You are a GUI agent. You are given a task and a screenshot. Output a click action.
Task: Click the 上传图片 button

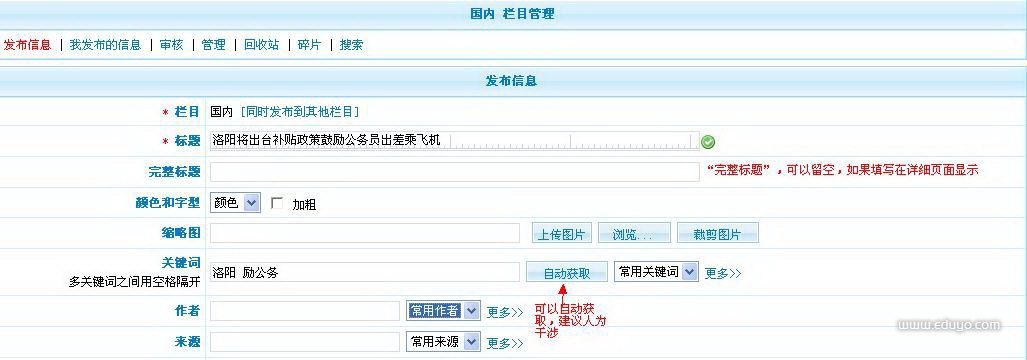click(561, 234)
